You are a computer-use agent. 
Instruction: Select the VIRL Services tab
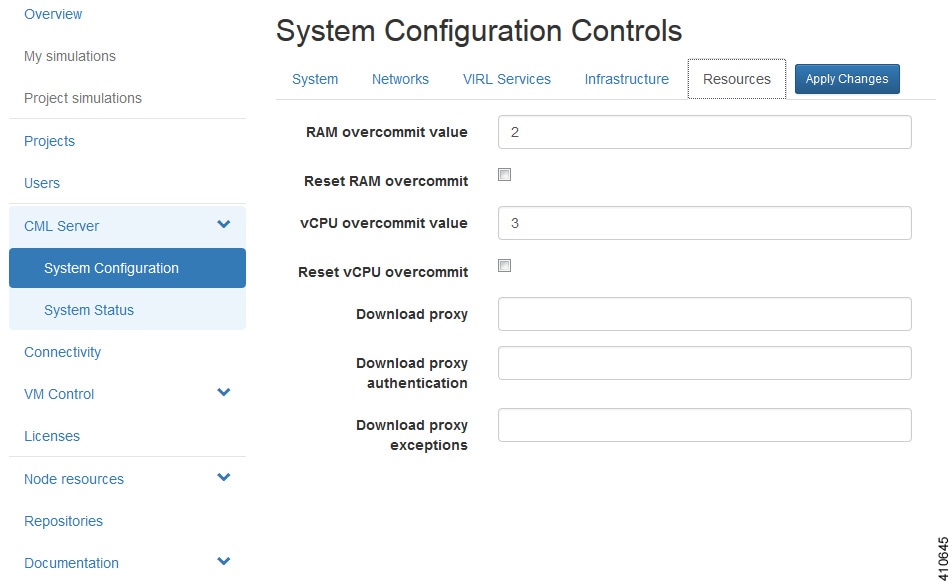(x=506, y=79)
